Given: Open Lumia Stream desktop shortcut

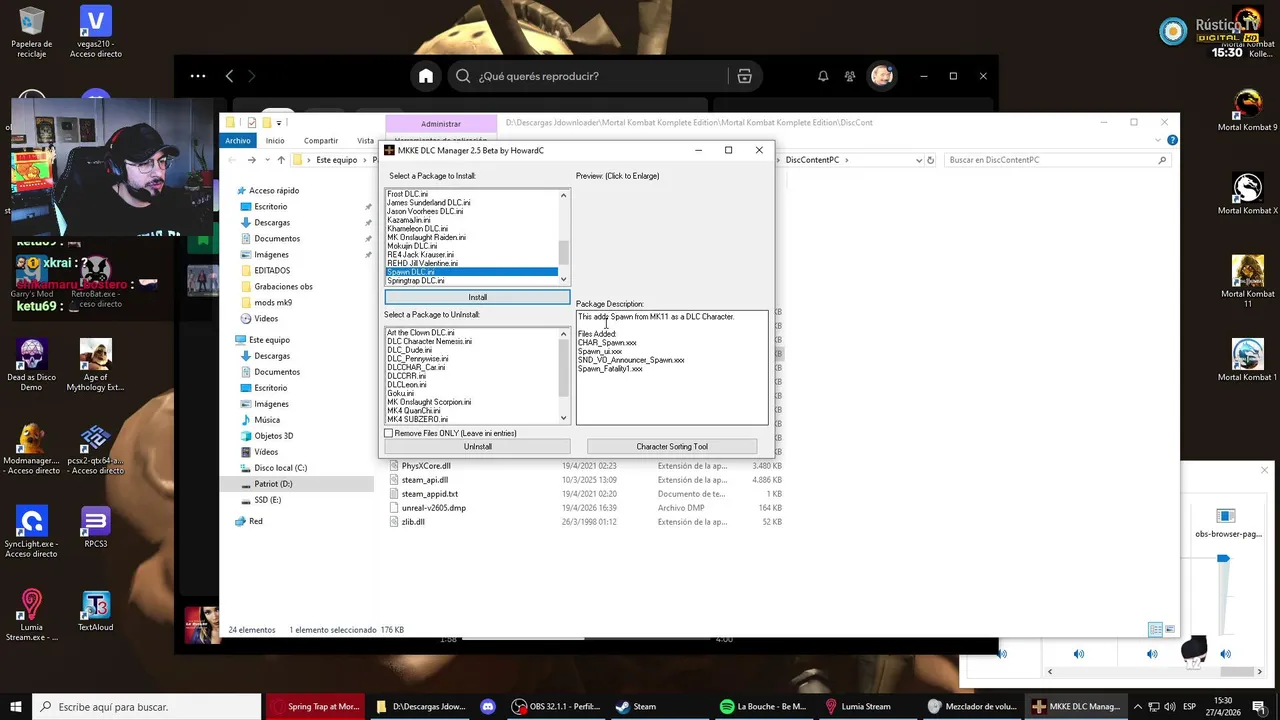Looking at the screenshot, I should click(x=32, y=615).
